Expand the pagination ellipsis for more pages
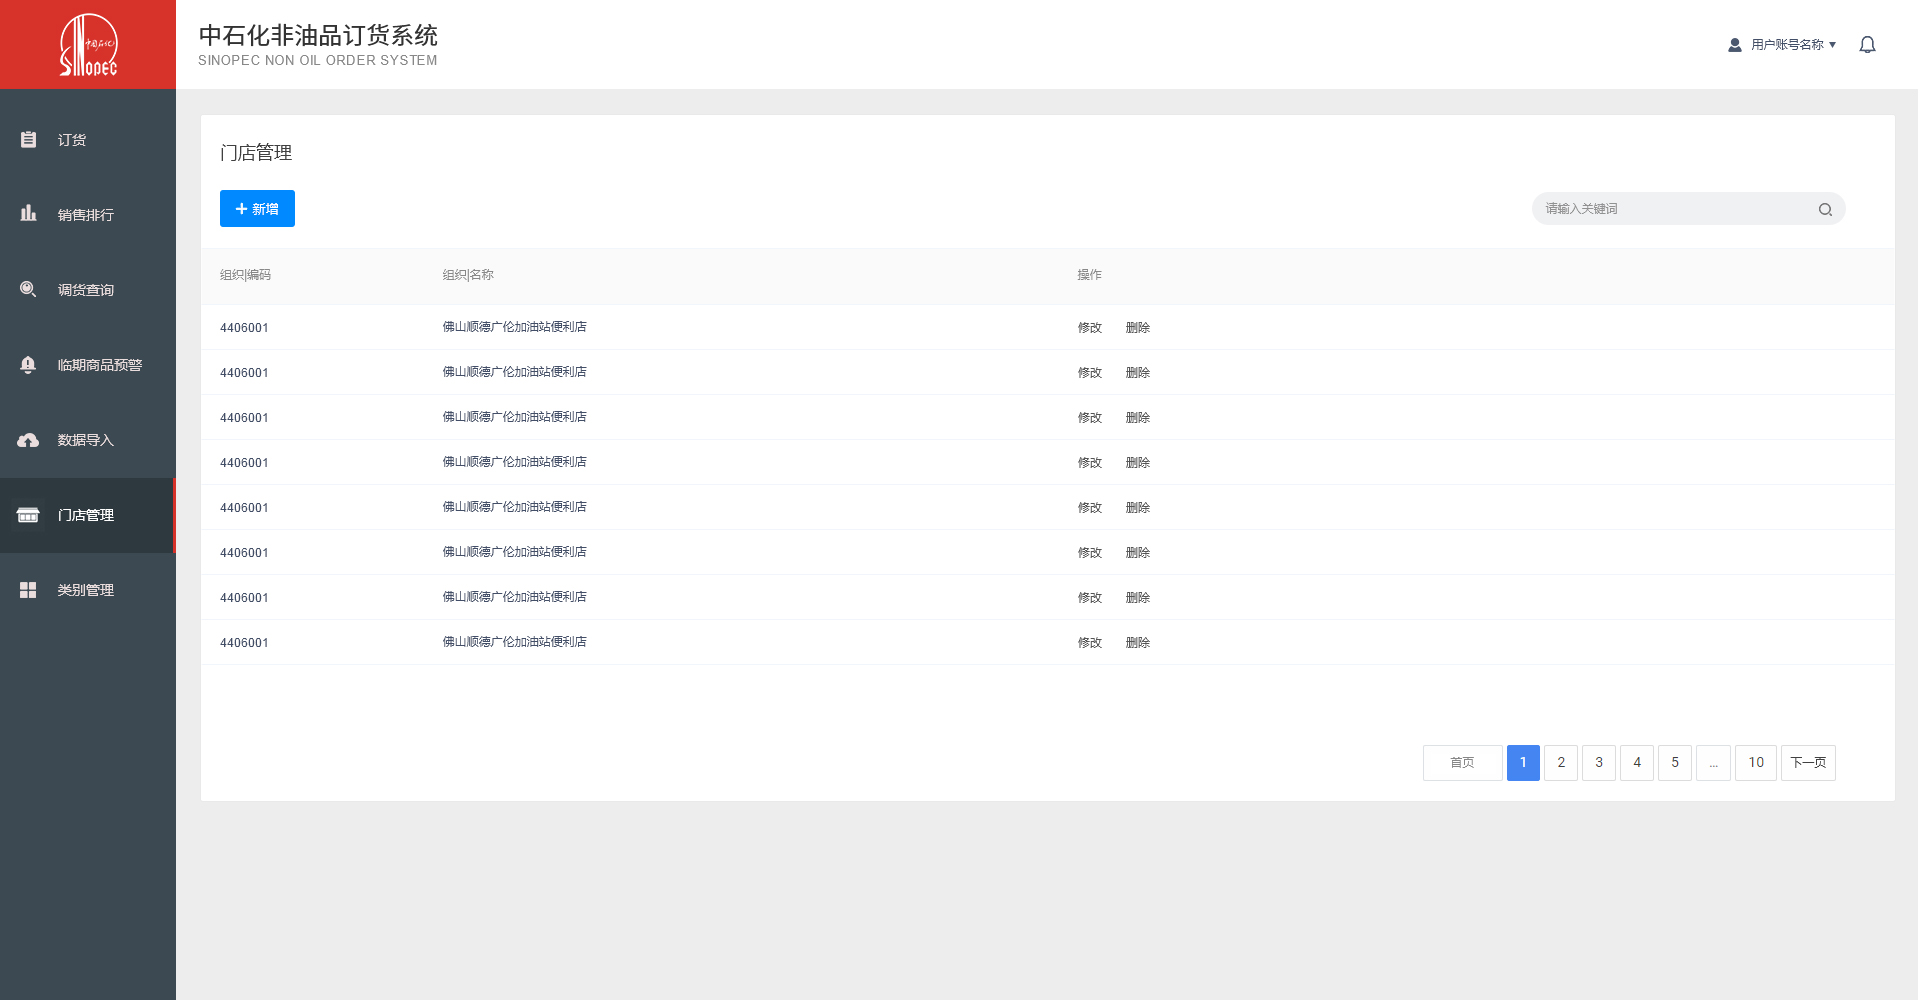 1712,763
